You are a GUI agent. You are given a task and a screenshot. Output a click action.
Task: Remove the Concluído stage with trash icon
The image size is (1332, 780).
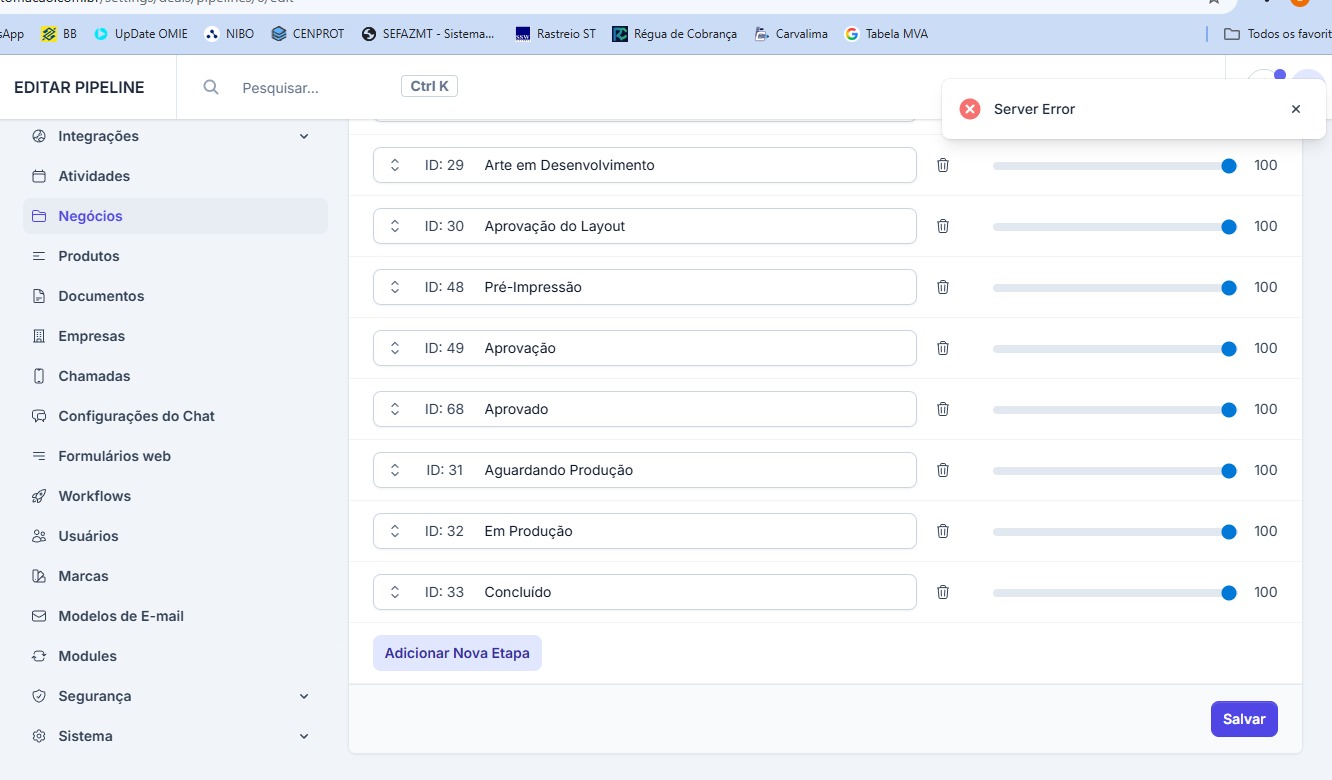point(942,592)
